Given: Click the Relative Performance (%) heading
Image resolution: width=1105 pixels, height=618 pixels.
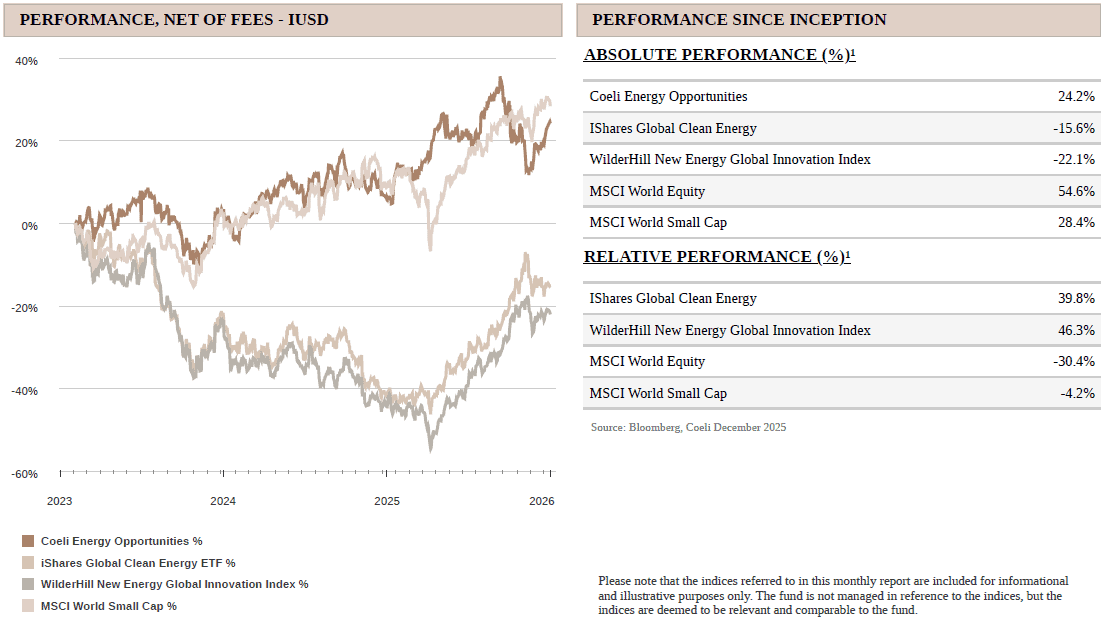Looking at the screenshot, I should point(716,257).
